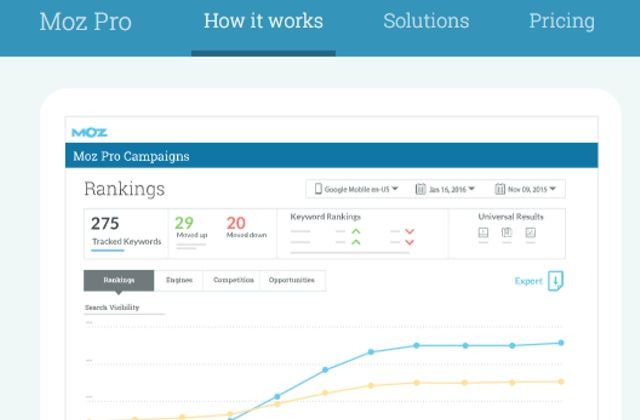
Task: Click the bottom green up arrow in Keyword Rankings
Action: coord(355,242)
